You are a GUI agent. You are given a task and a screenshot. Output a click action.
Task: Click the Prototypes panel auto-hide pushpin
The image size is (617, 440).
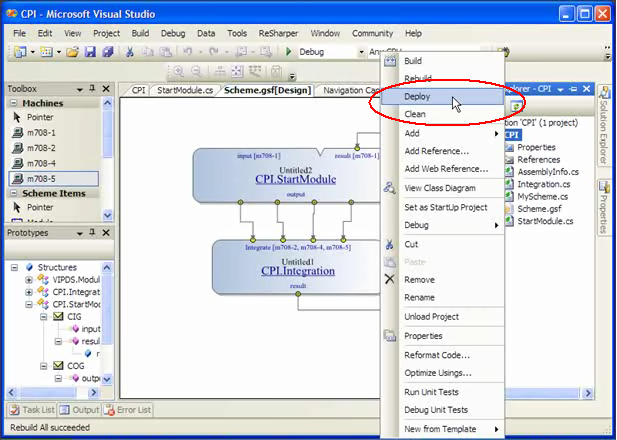92,233
